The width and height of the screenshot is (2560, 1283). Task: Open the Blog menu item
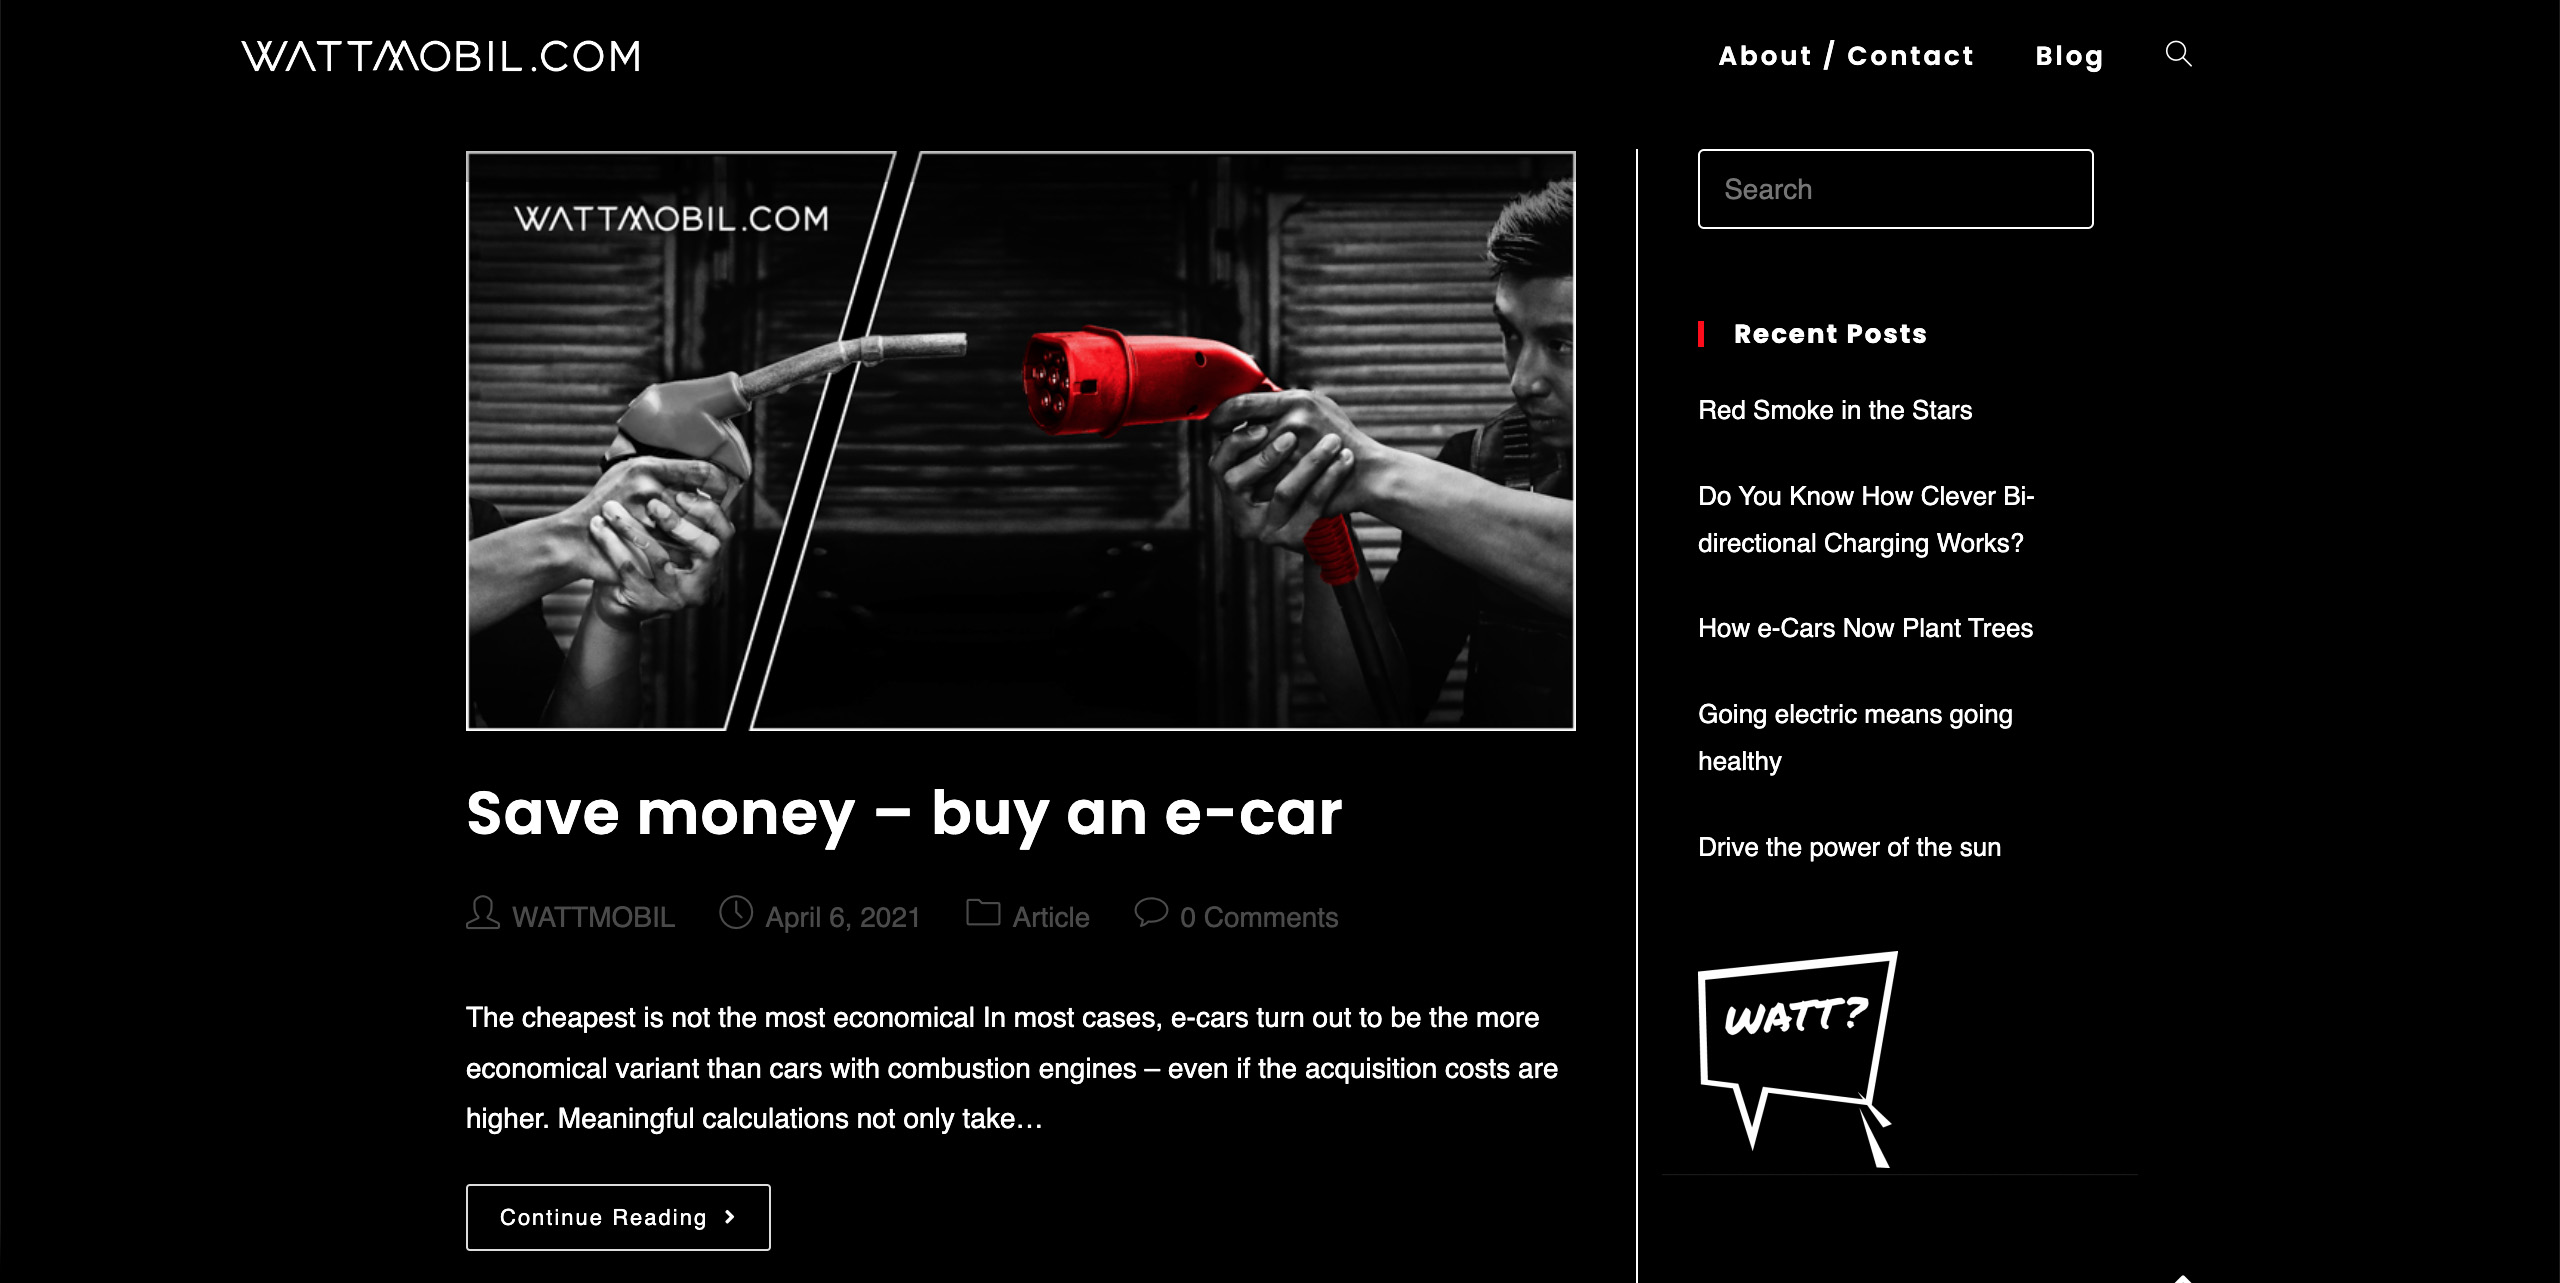click(x=2069, y=56)
